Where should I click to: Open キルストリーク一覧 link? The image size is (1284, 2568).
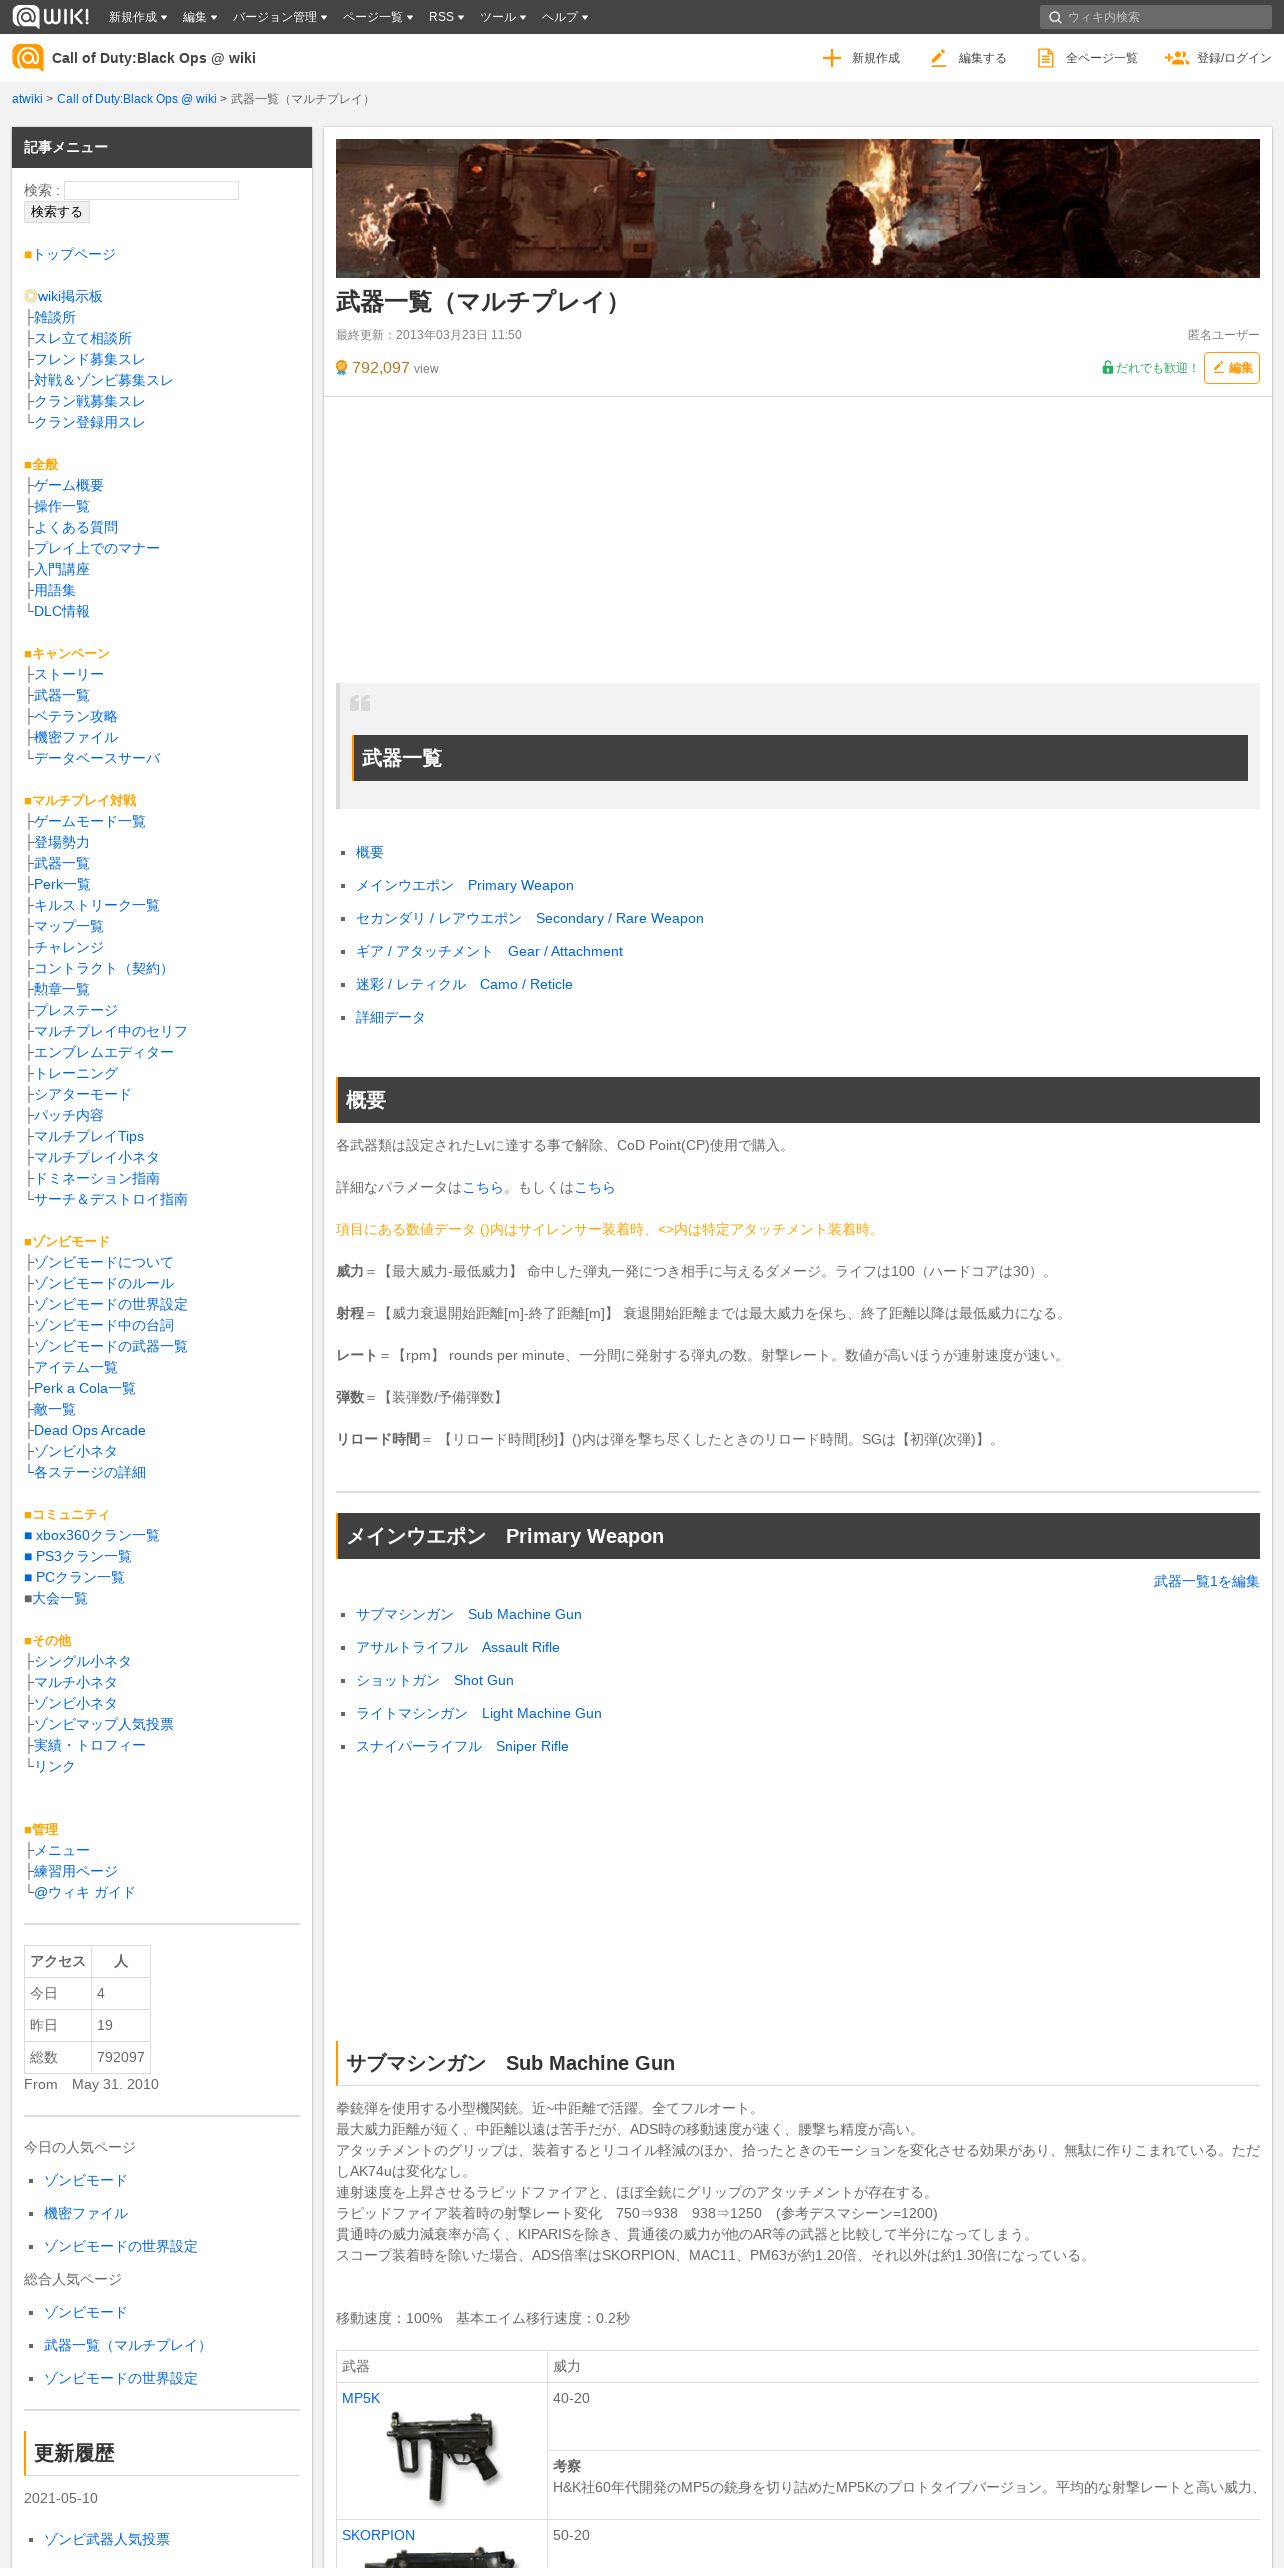pos(96,905)
